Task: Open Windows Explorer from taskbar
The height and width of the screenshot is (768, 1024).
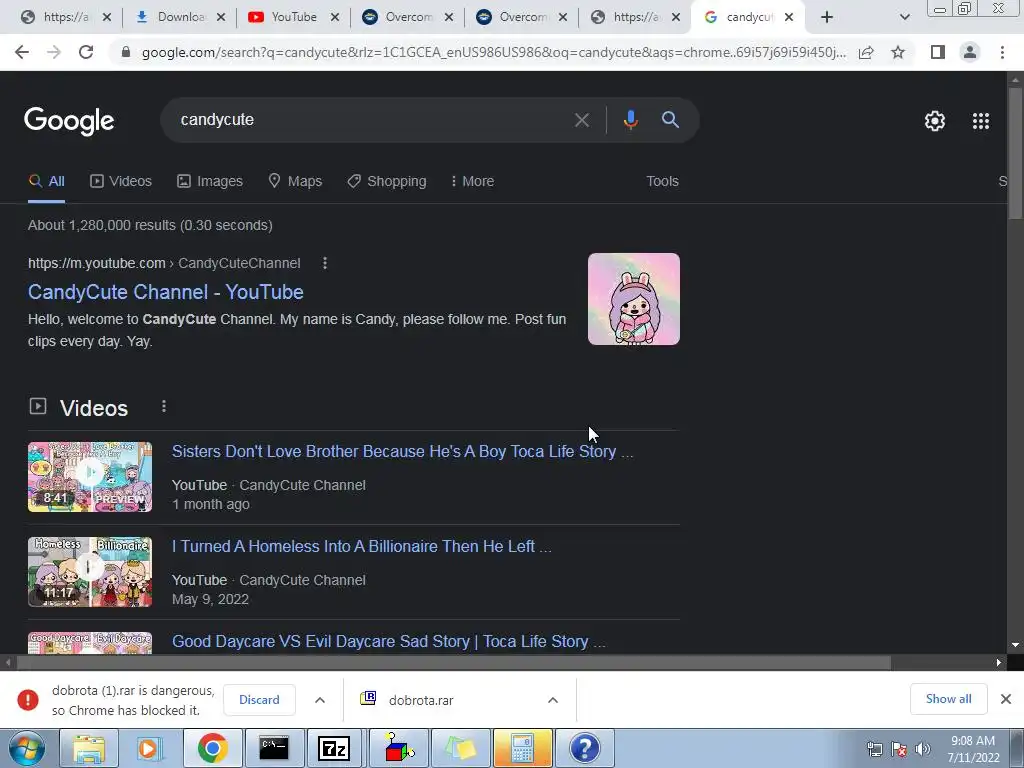Action: (x=89, y=748)
